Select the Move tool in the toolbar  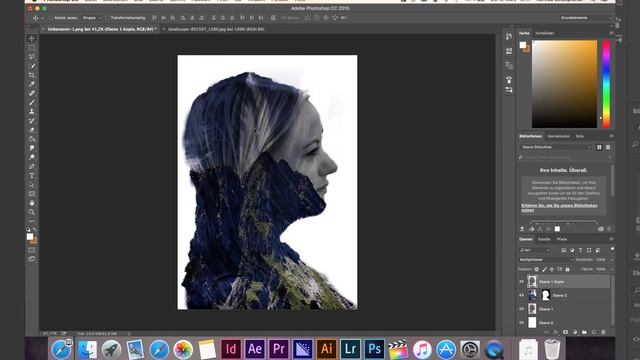point(32,38)
